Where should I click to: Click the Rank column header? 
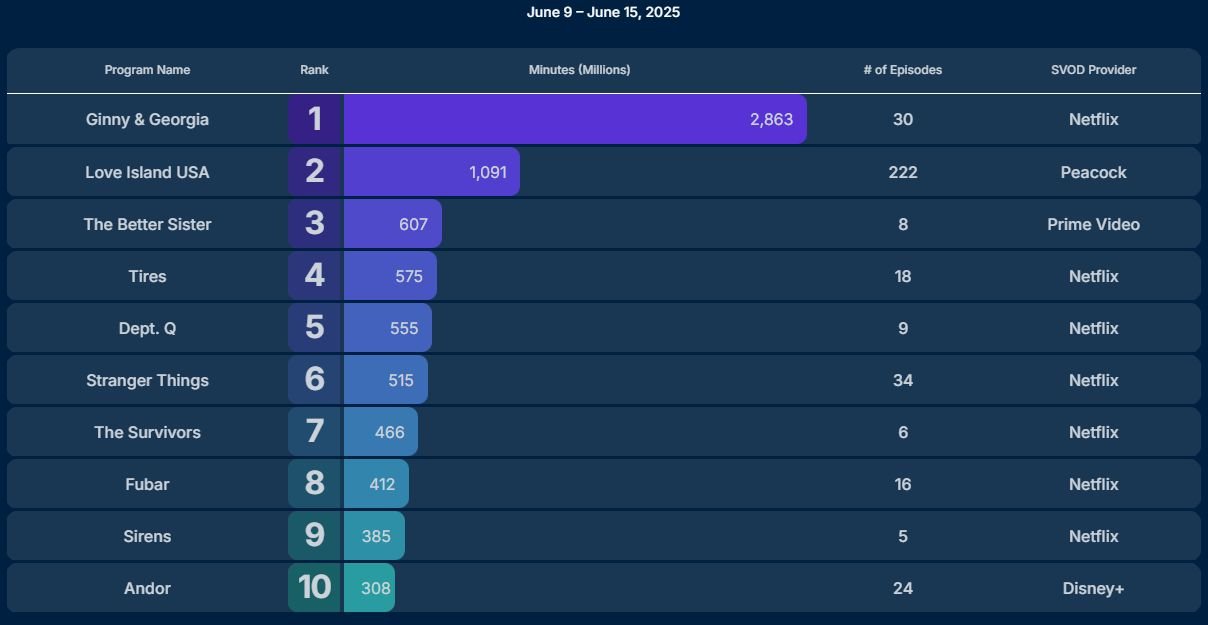314,70
